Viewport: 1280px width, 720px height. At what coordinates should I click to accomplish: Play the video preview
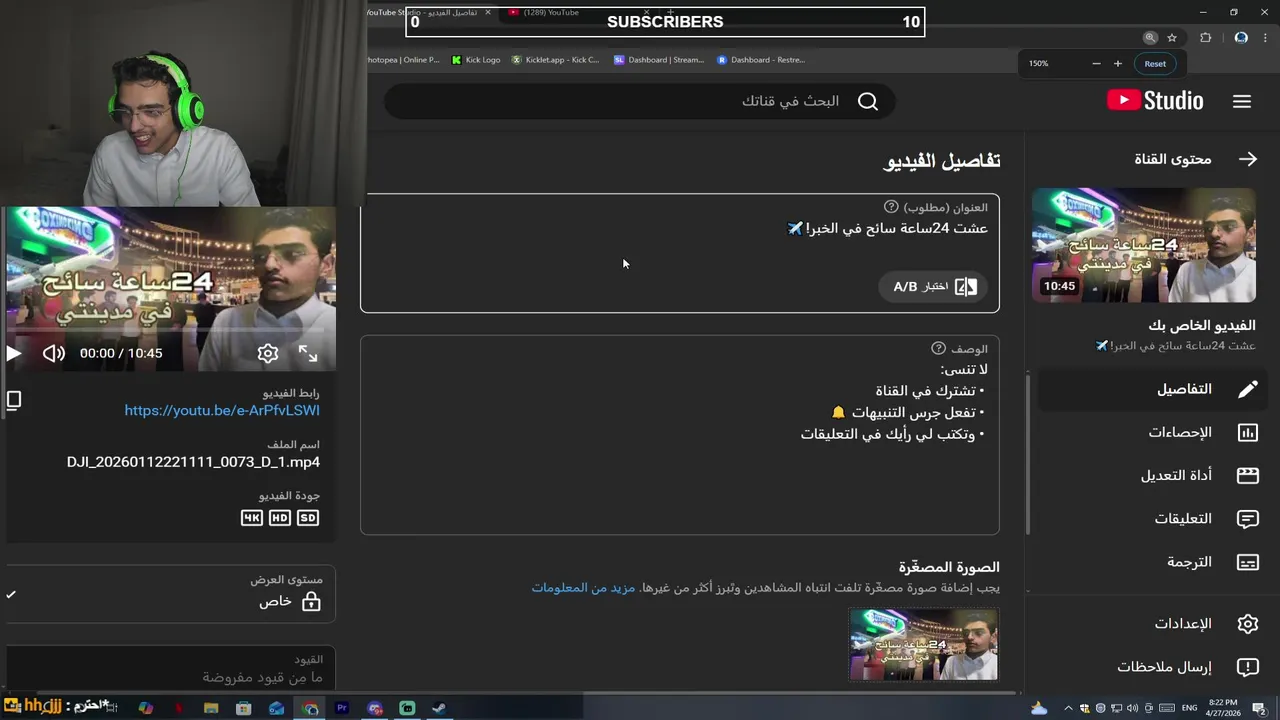(x=13, y=353)
